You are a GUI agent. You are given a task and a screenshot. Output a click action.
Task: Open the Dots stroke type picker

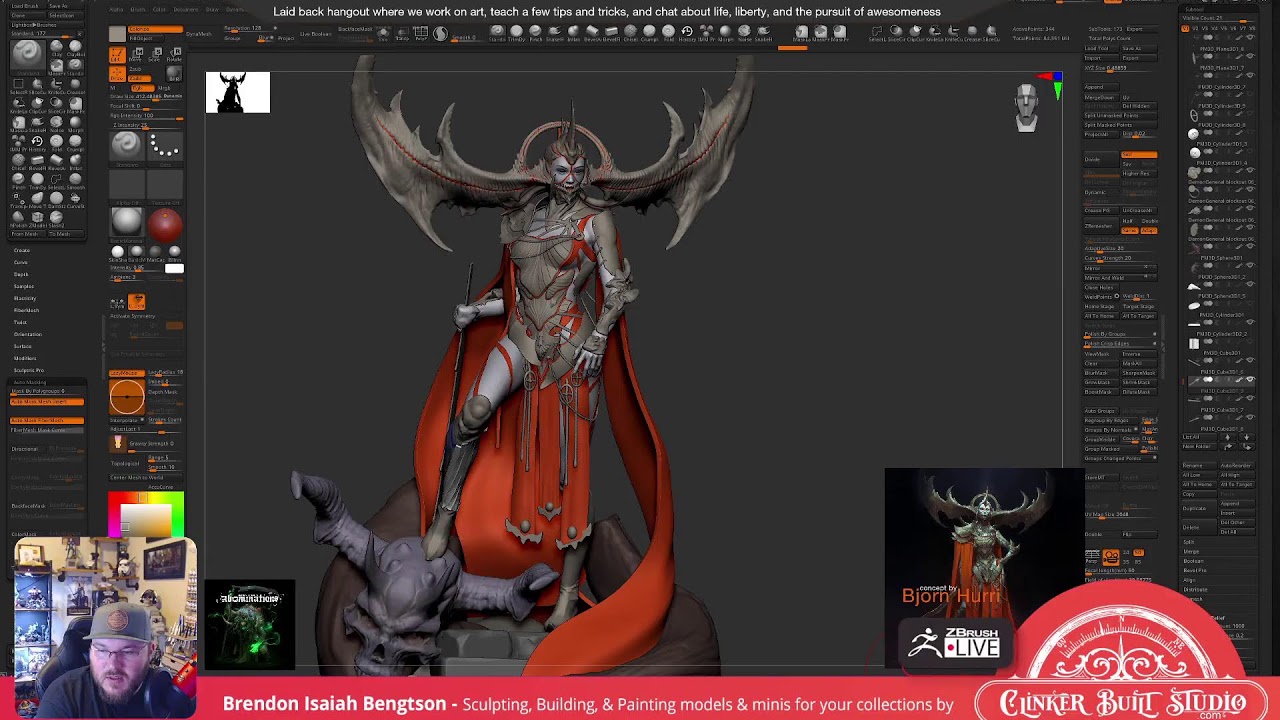click(x=165, y=150)
